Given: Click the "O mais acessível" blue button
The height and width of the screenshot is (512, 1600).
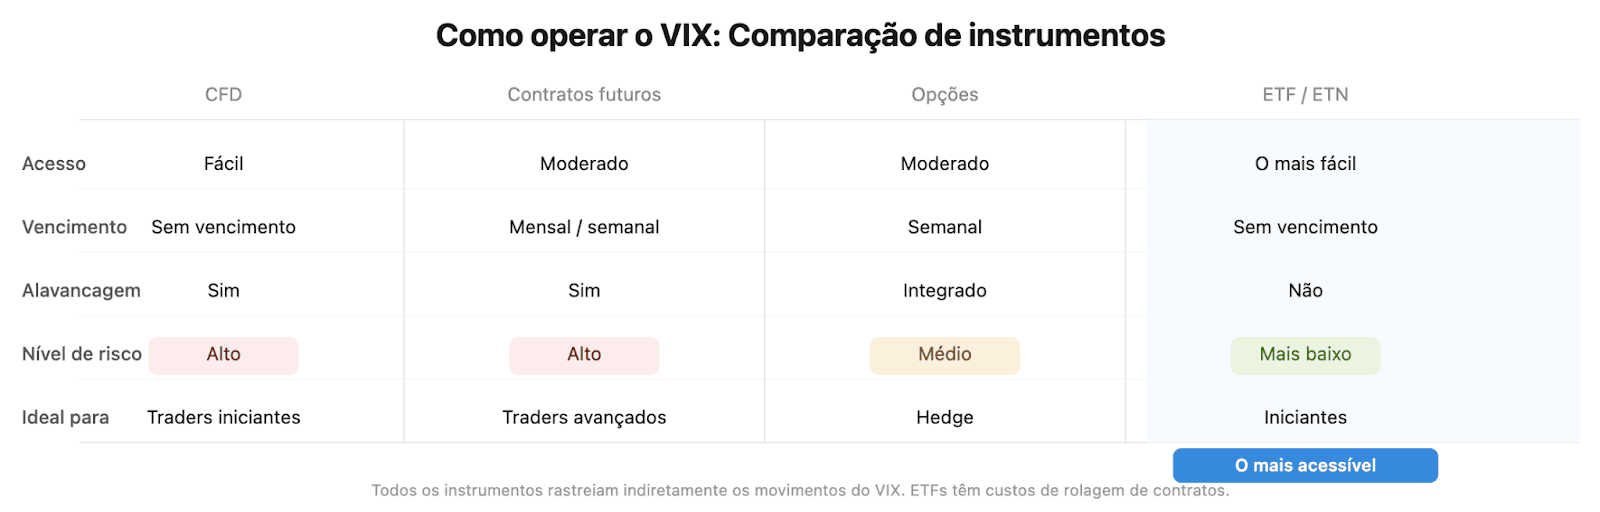Looking at the screenshot, I should point(1305,465).
